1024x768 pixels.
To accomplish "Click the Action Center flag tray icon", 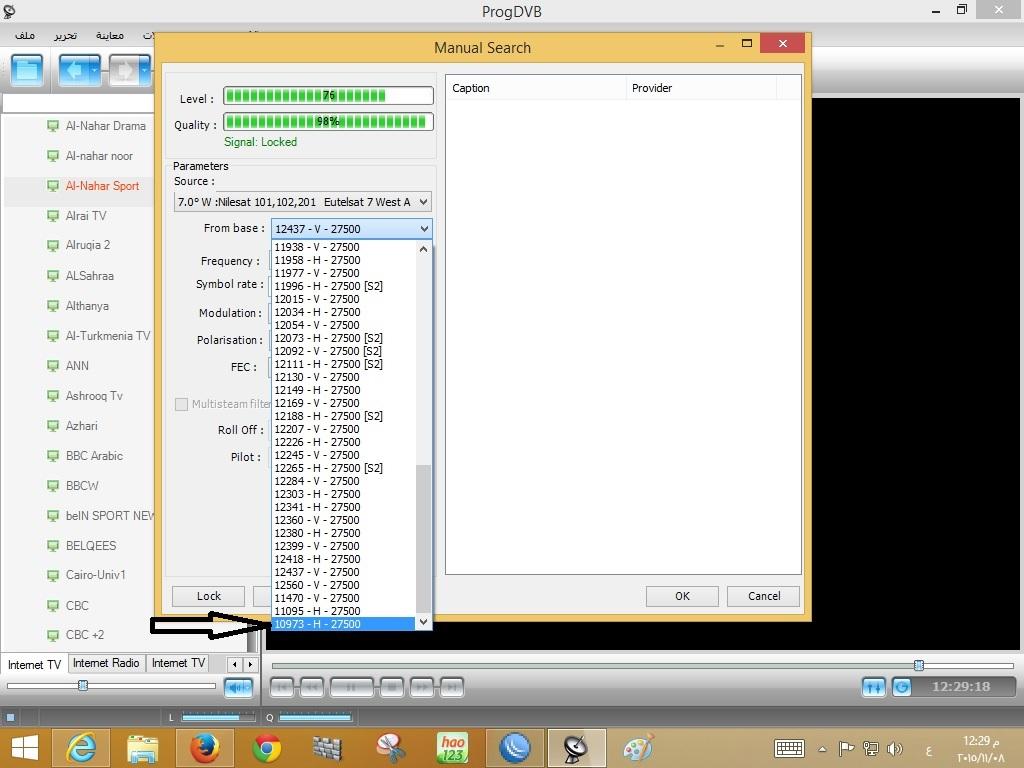I will [846, 748].
